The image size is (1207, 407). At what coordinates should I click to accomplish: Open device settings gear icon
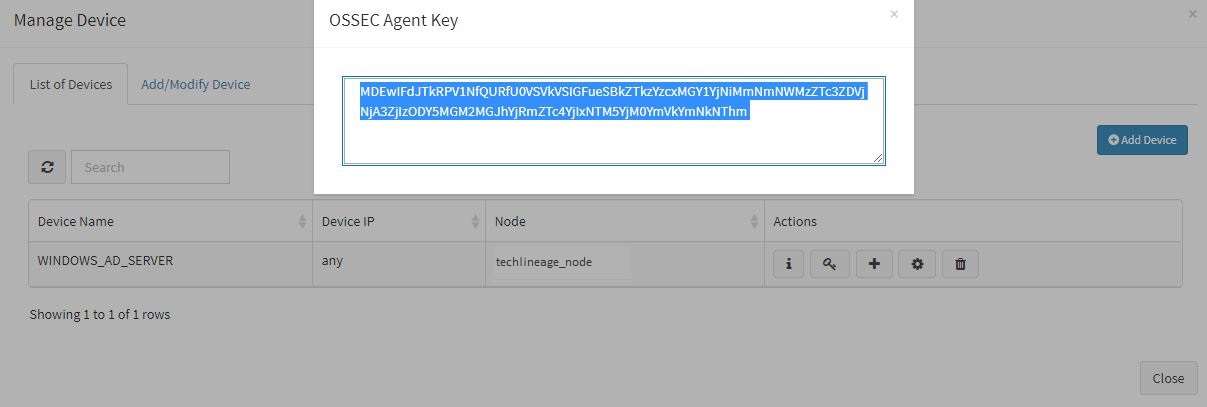pyautogui.click(x=917, y=264)
